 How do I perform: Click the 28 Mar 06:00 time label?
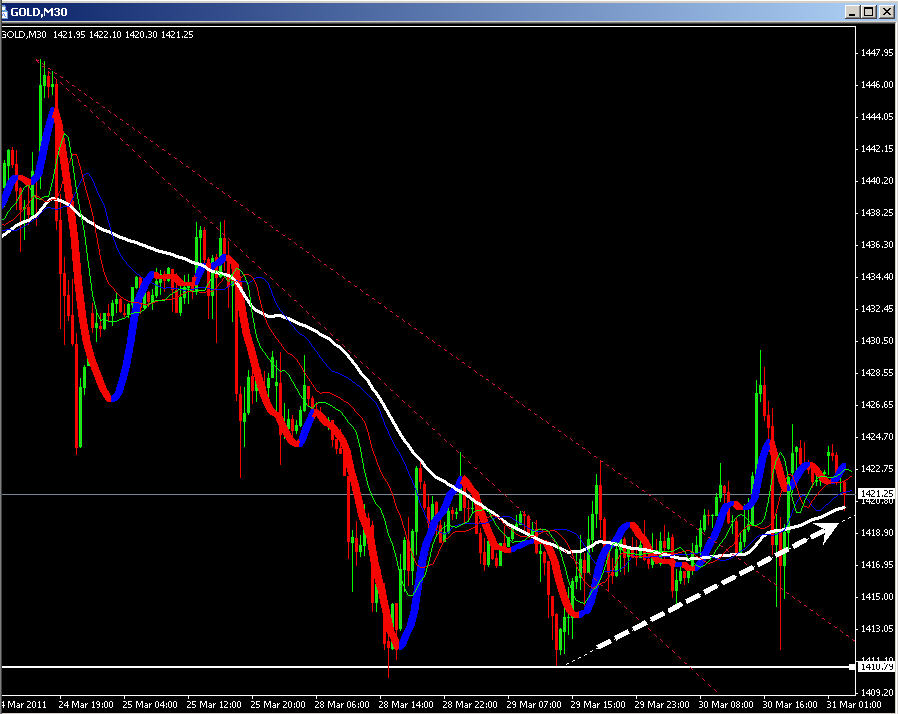pos(342,705)
